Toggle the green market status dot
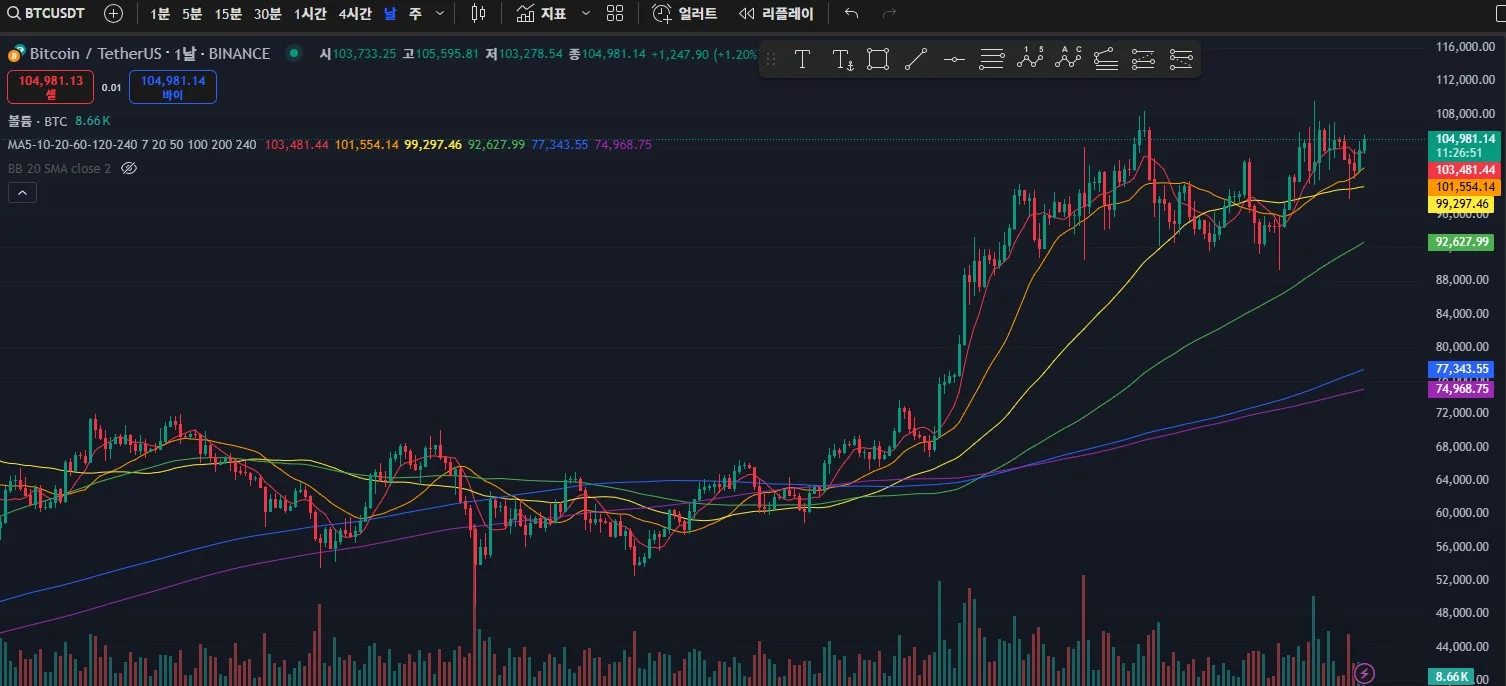This screenshot has width=1506, height=686. tap(293, 53)
